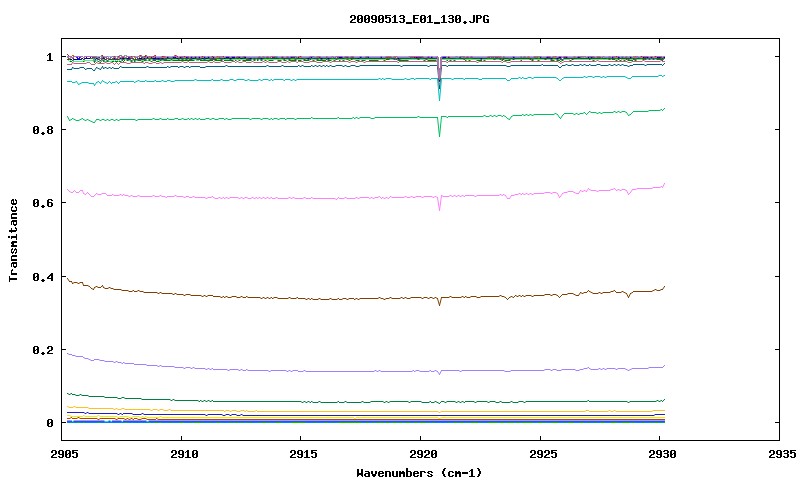Click the y-axis tick label 0
This screenshot has height=480, width=800.
pos(49,423)
